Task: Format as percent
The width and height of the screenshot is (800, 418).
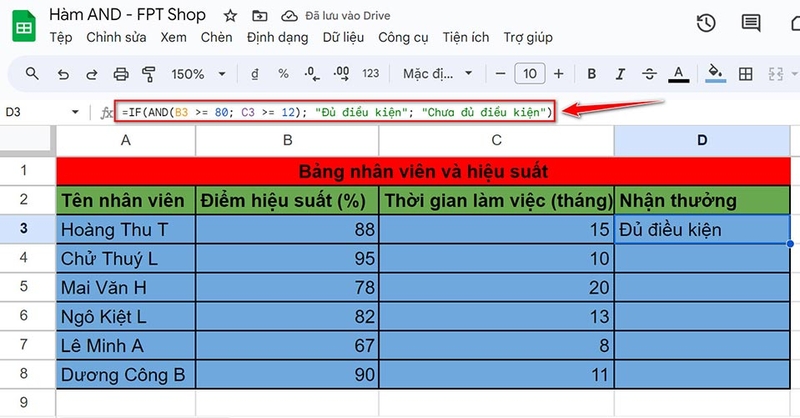Action: point(283,74)
